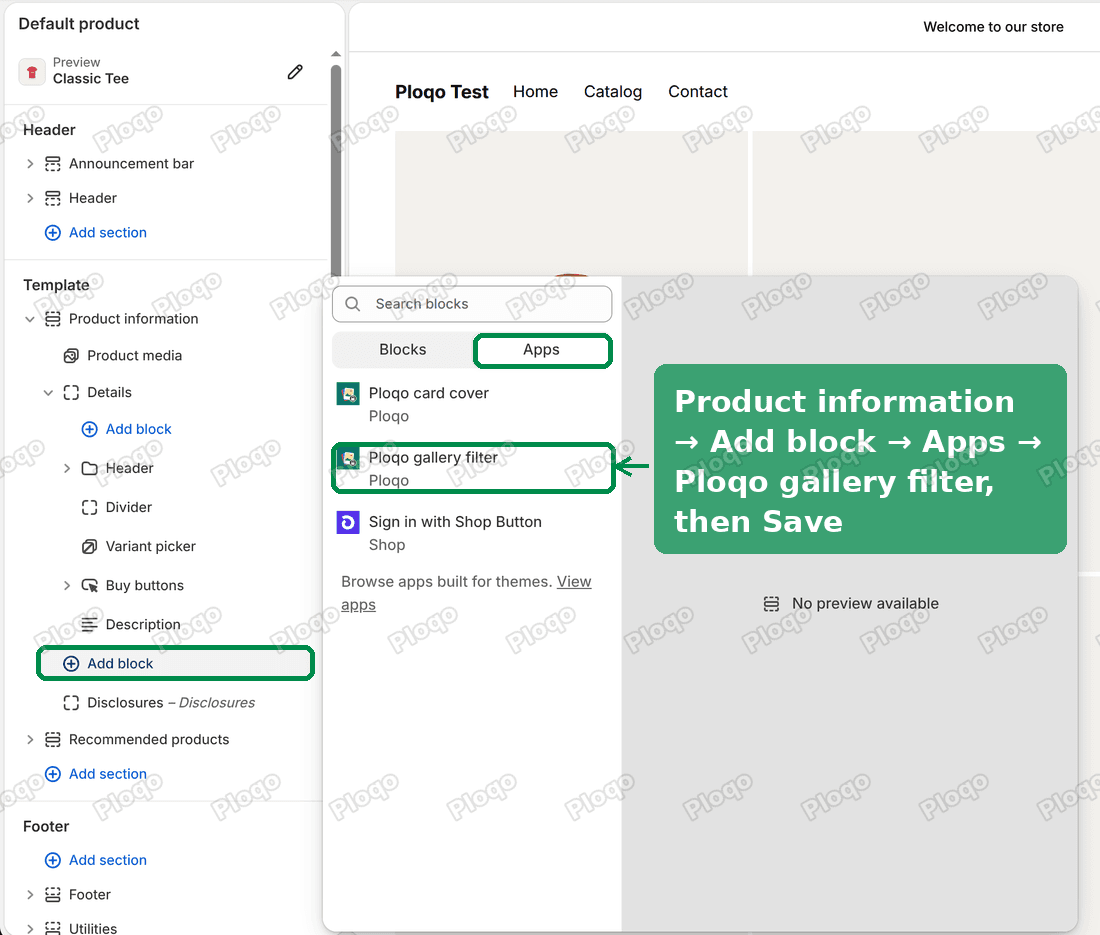Image resolution: width=1100 pixels, height=935 pixels.
Task: Click the plus icon of Template's Add section
Action: (x=53, y=774)
